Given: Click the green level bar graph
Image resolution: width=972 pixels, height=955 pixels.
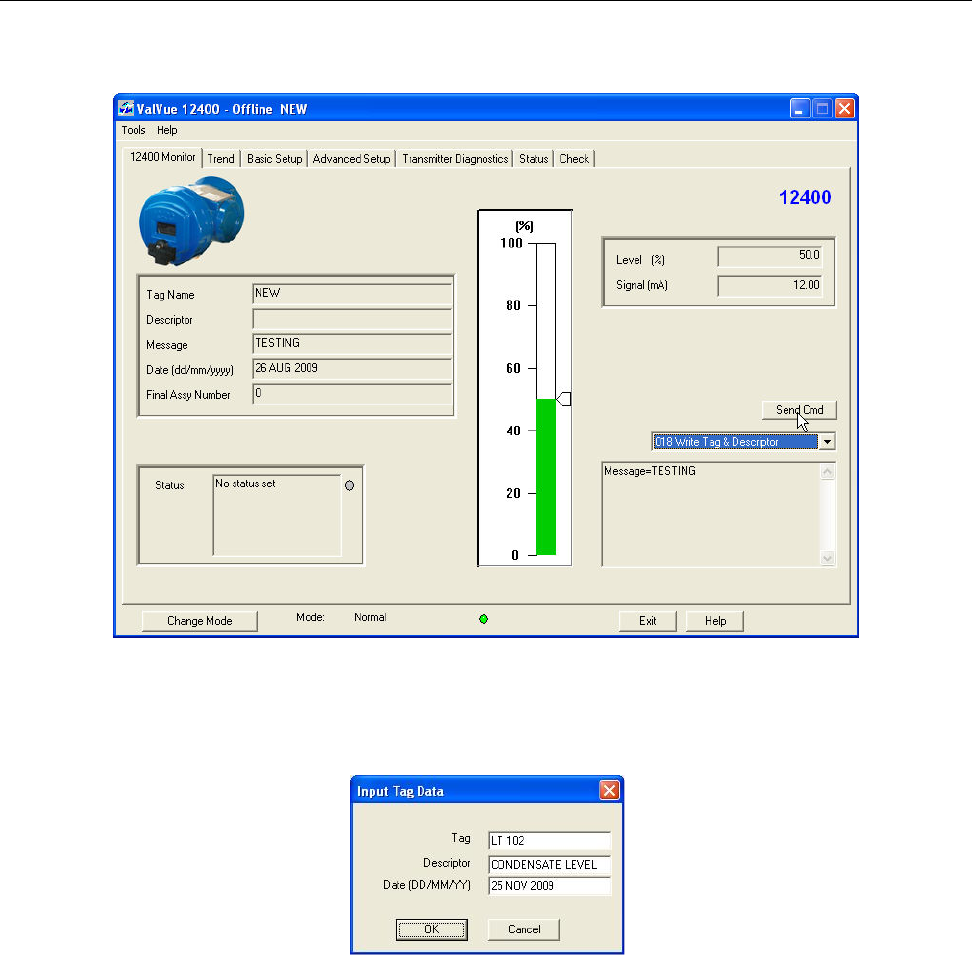Looking at the screenshot, I should 546,477.
